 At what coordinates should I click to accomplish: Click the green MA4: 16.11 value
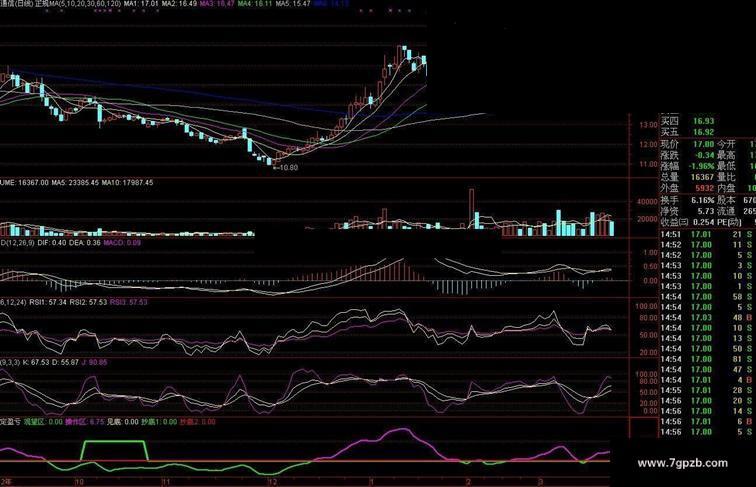(255, 3)
